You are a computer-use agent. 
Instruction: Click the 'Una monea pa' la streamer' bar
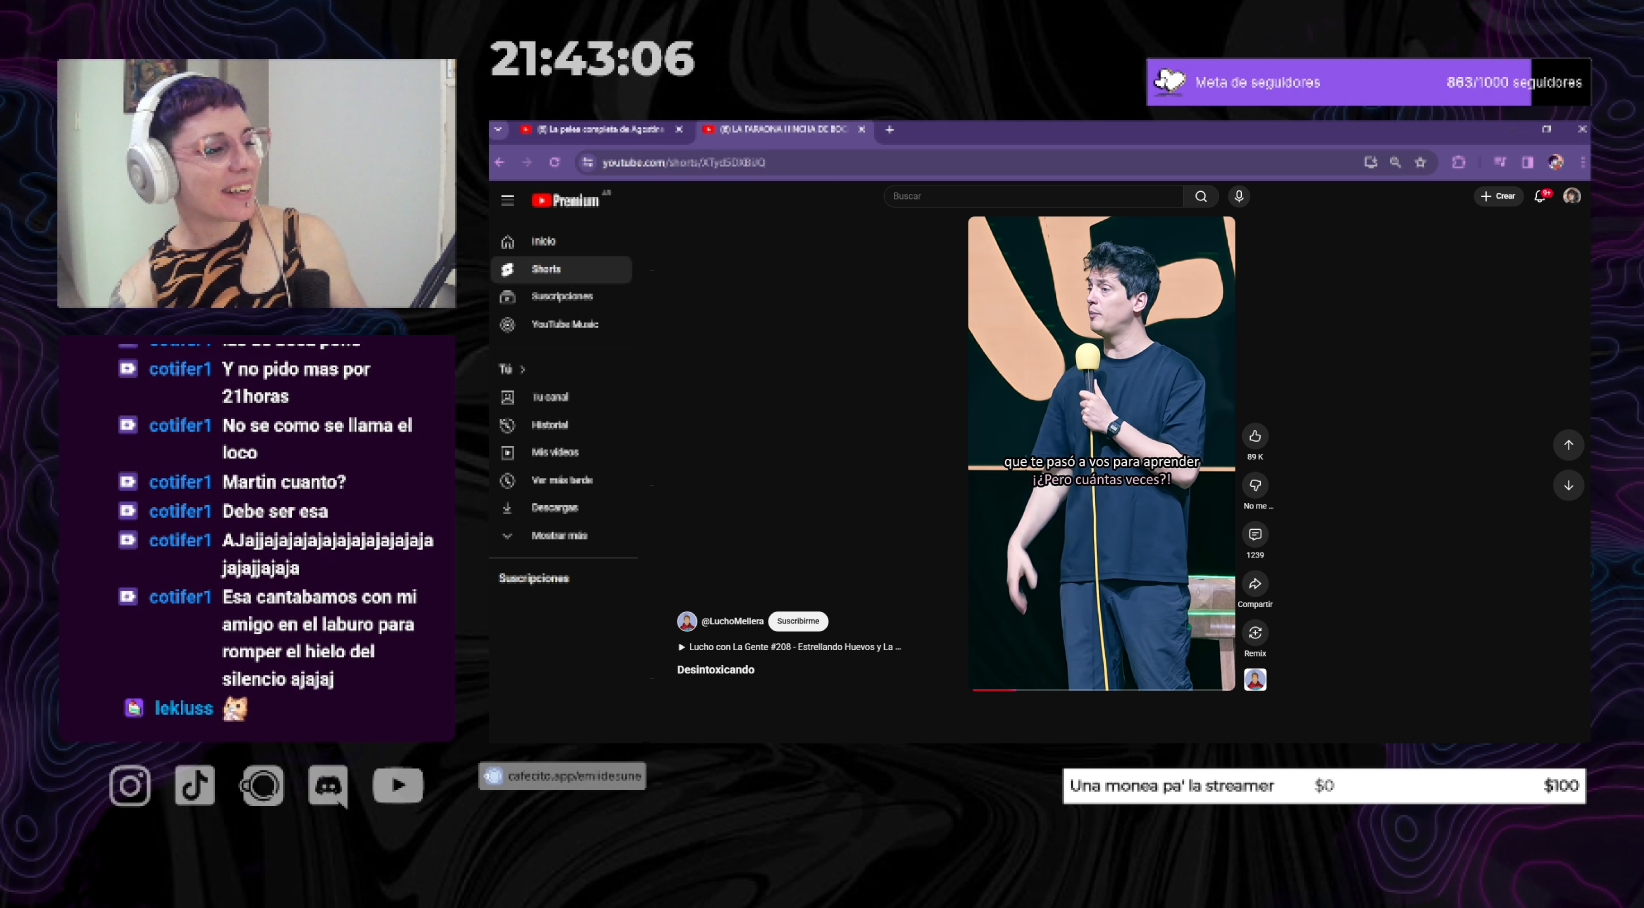(1324, 786)
